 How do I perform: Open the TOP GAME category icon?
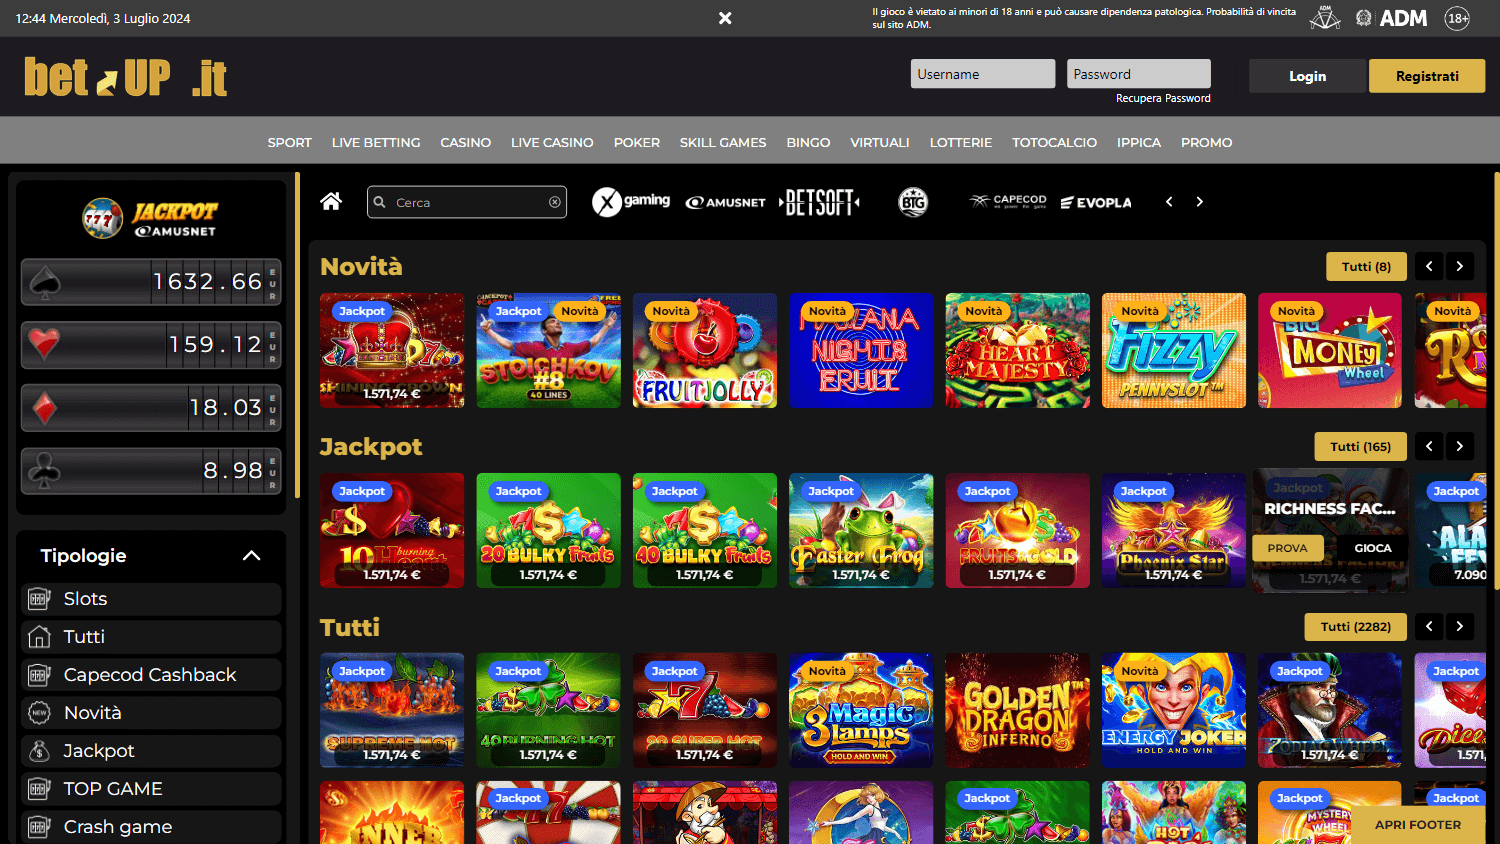pos(39,789)
